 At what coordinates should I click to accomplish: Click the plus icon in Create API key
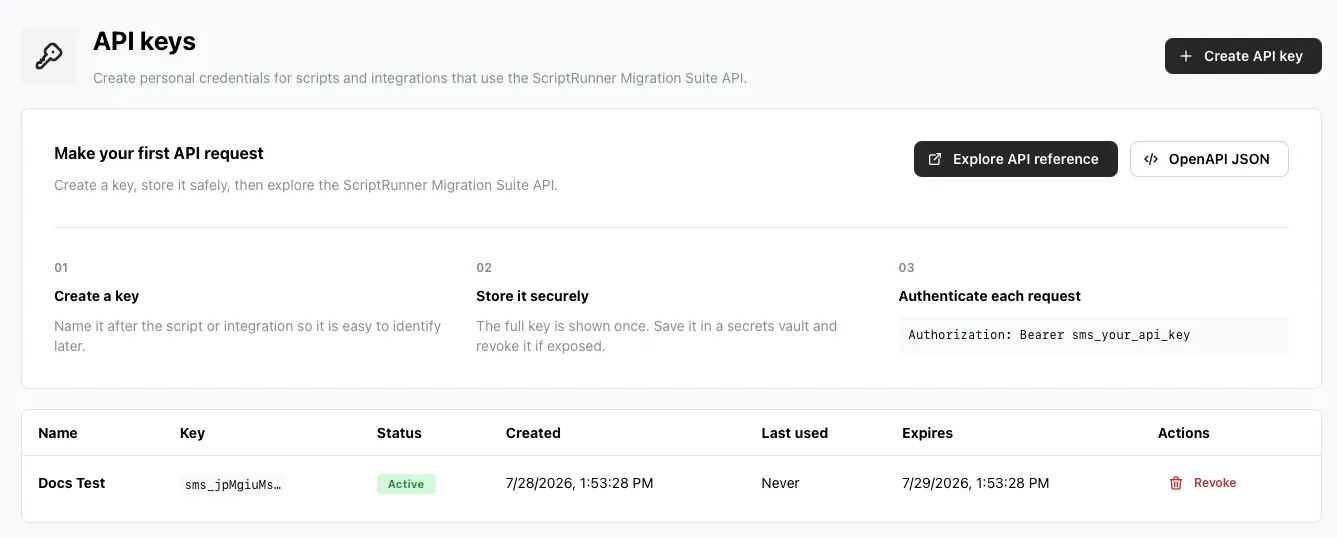click(1186, 56)
